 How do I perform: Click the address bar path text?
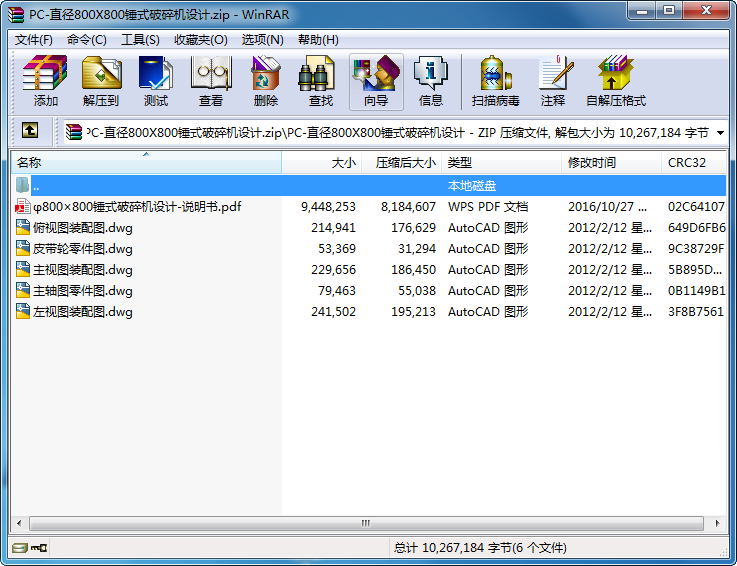pyautogui.click(x=397, y=133)
